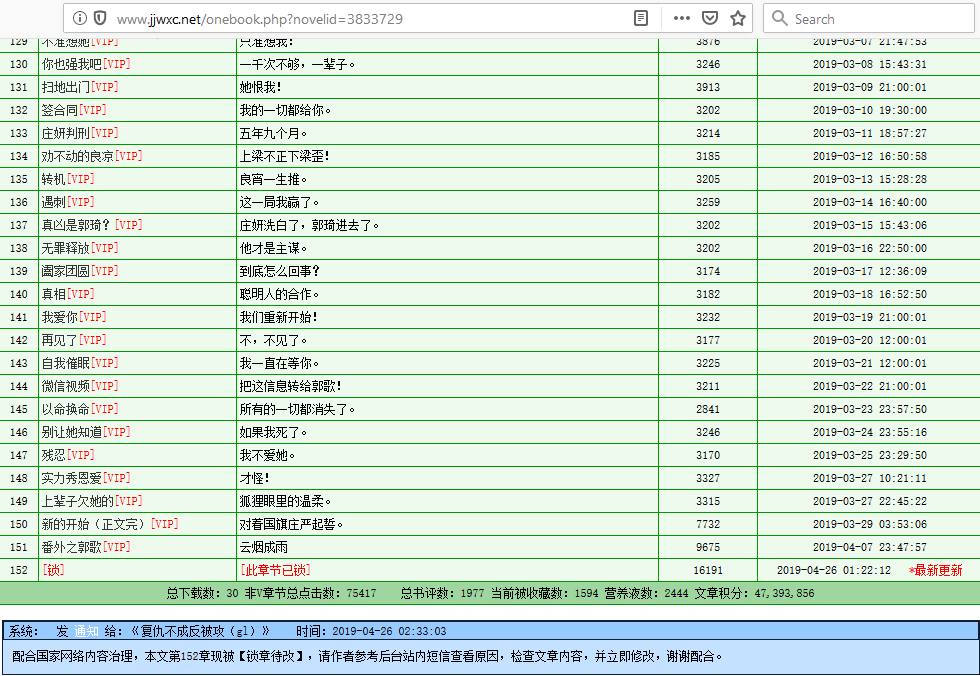Open chapter 134 title 劝不动的良京
Image resolution: width=980 pixels, height=676 pixels.
tap(77, 156)
